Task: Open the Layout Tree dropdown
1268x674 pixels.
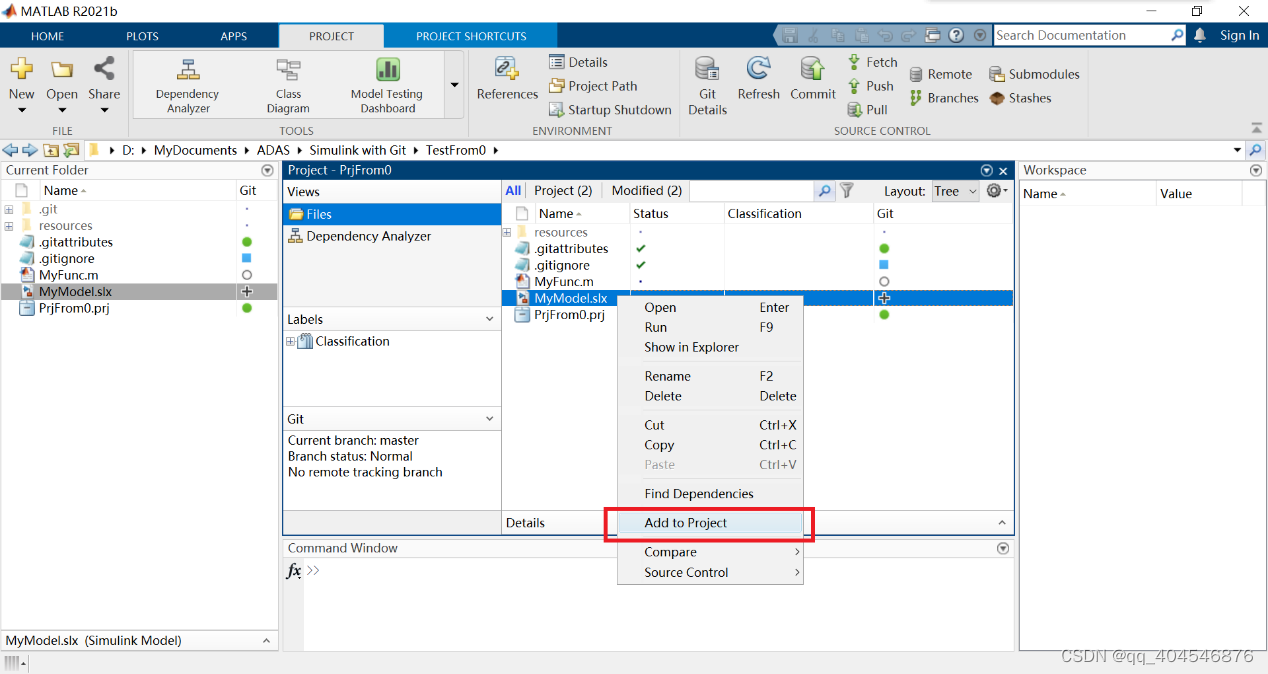Action: point(955,191)
